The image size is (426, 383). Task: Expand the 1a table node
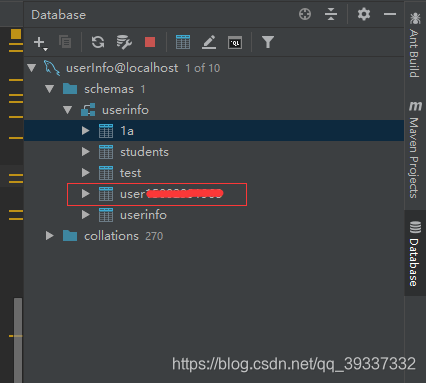86,131
